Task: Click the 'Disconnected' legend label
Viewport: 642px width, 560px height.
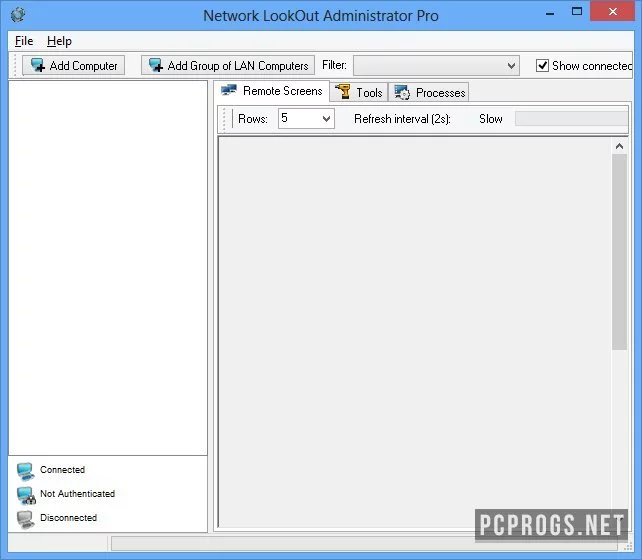Action: pyautogui.click(x=68, y=517)
